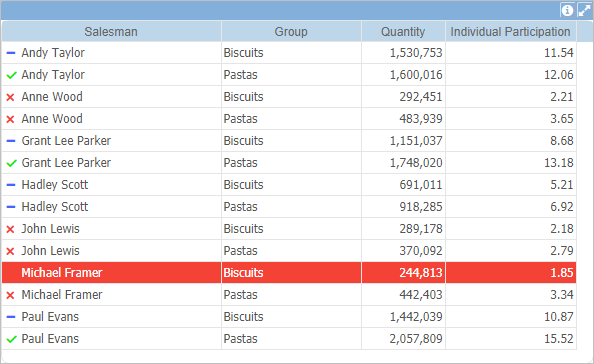Select Paul Evans name in Biscuits row

click(50, 316)
